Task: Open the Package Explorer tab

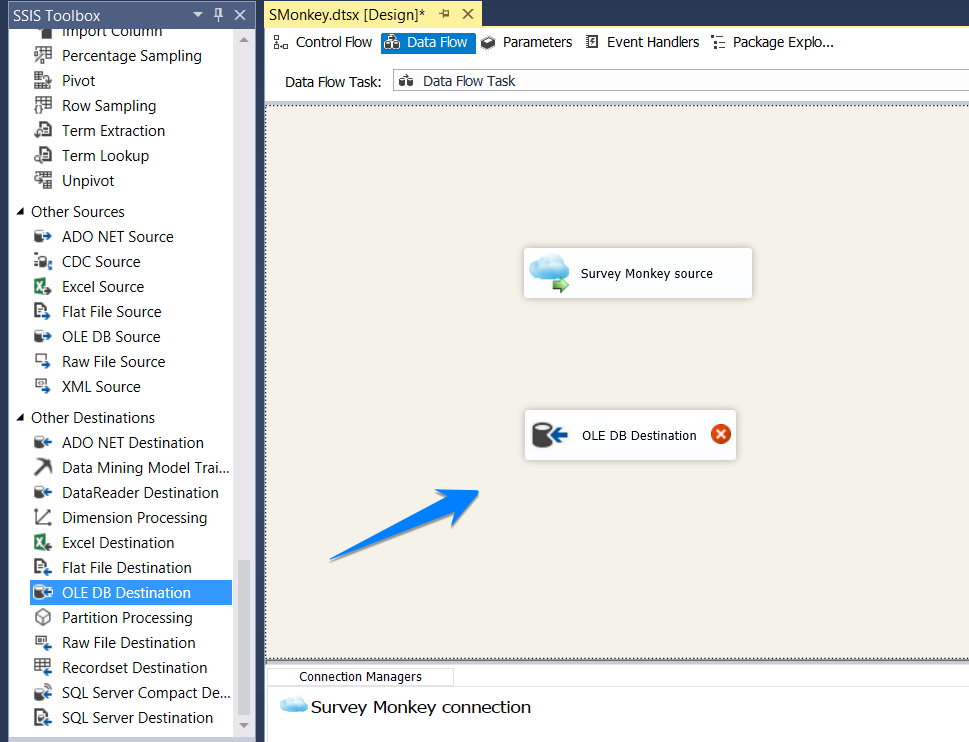Action: point(772,42)
